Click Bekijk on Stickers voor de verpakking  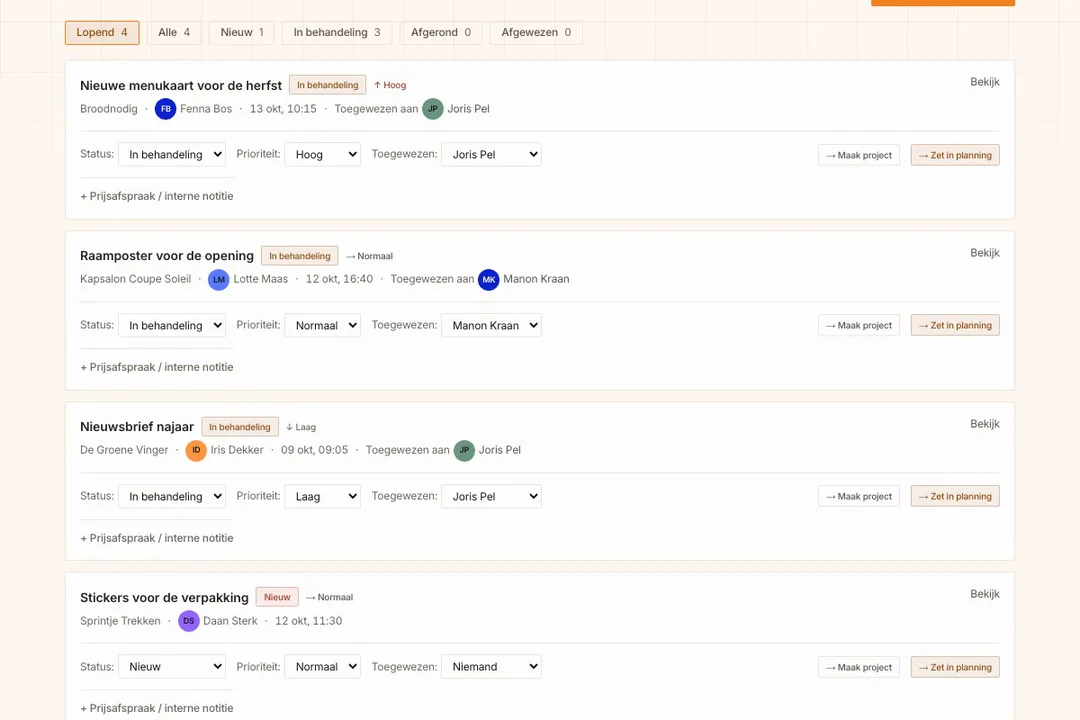point(985,594)
